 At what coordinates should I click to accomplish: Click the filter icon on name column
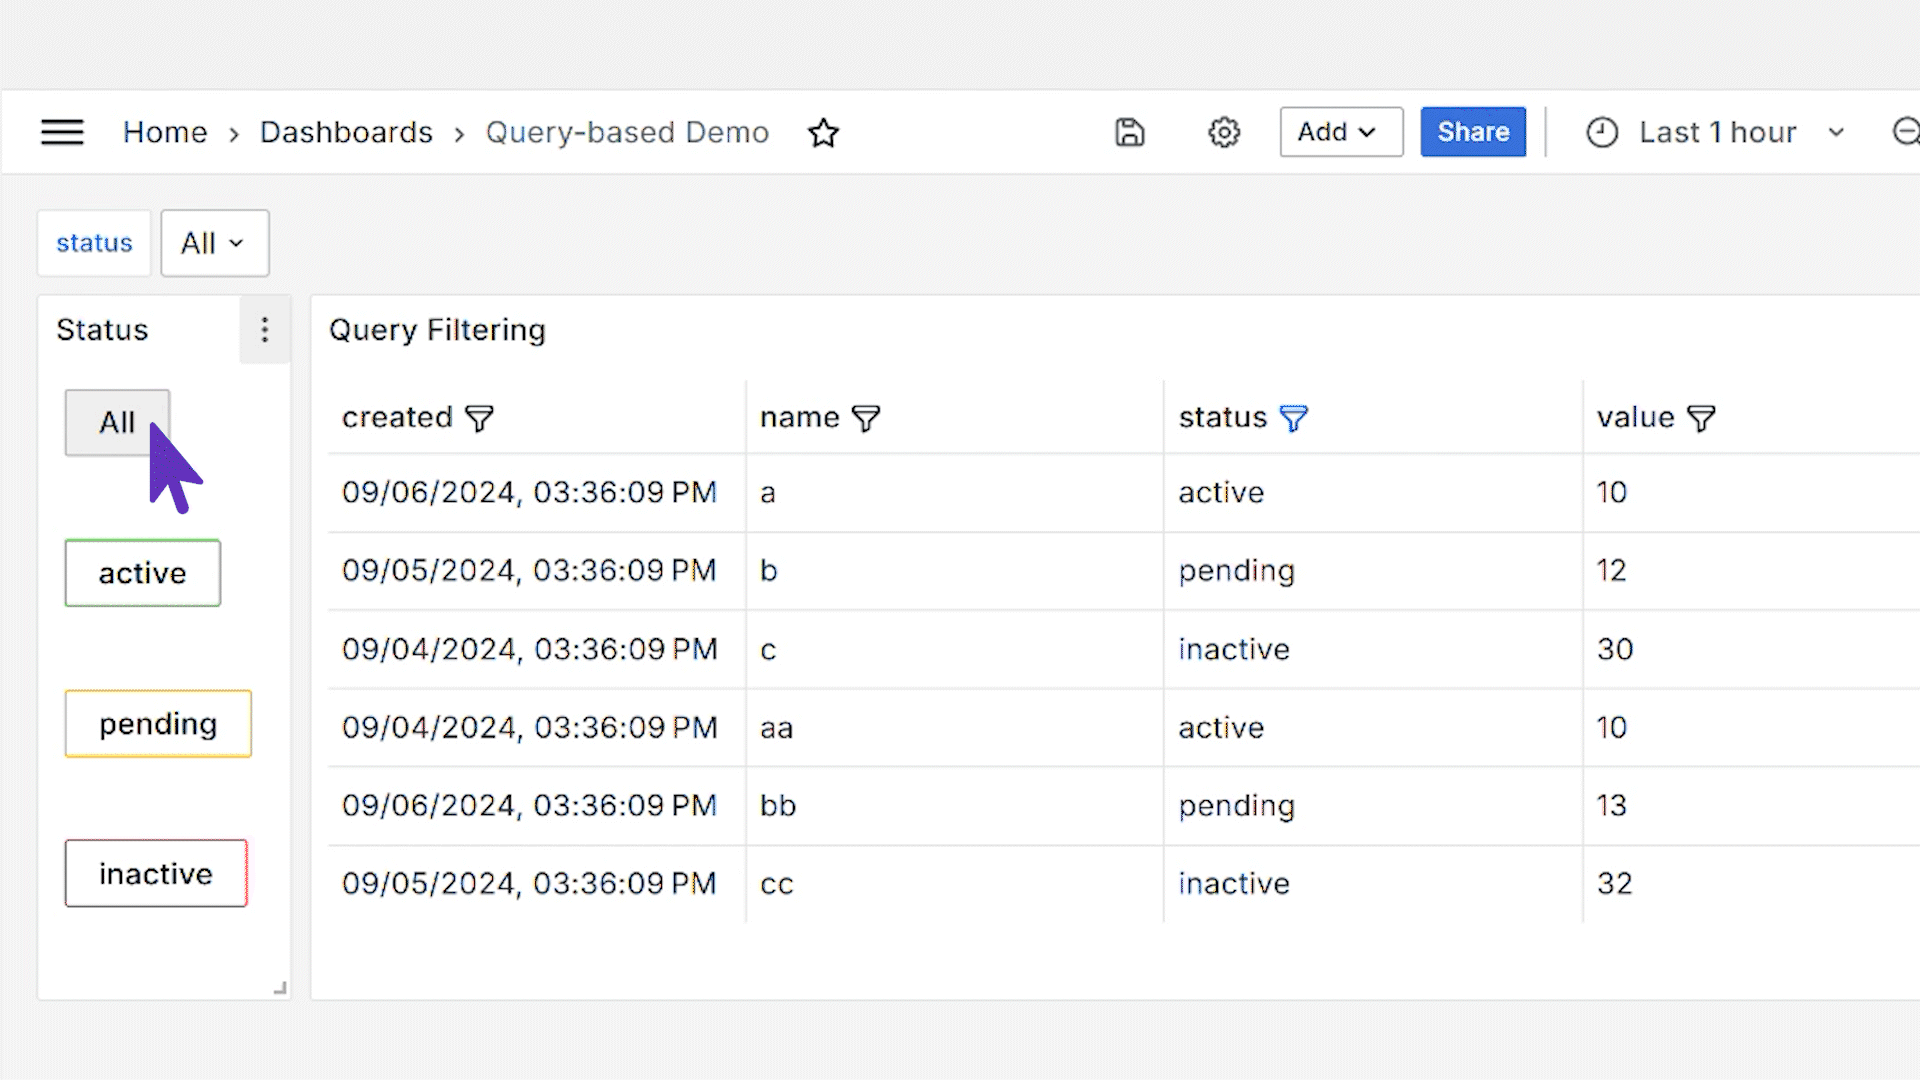pos(864,417)
